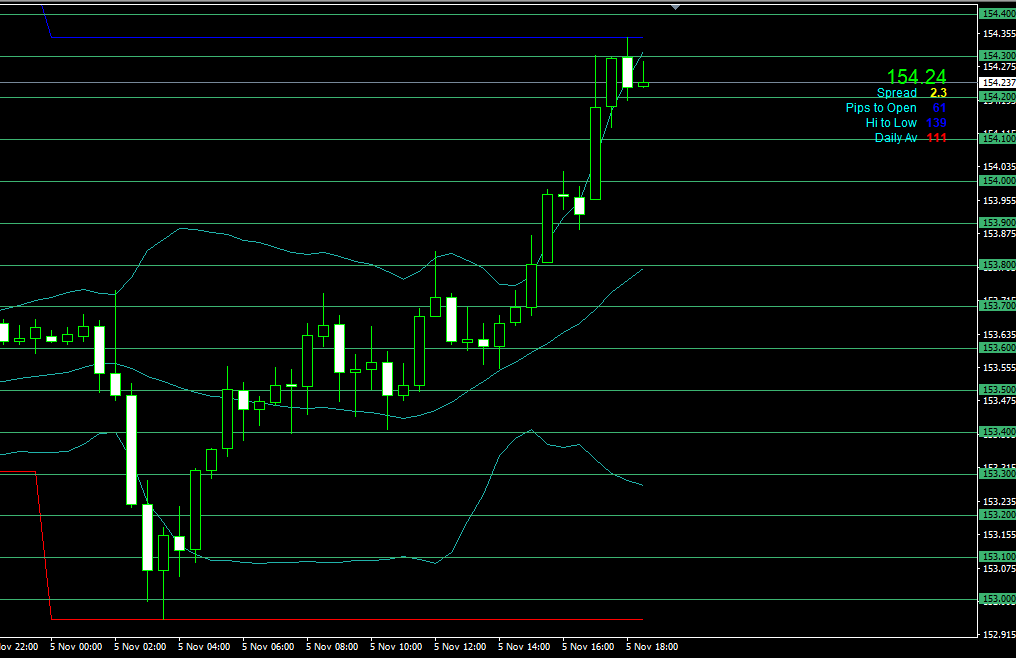Click the 154.000 horizontal line price label
This screenshot has height=658, width=1016.
tap(997, 181)
